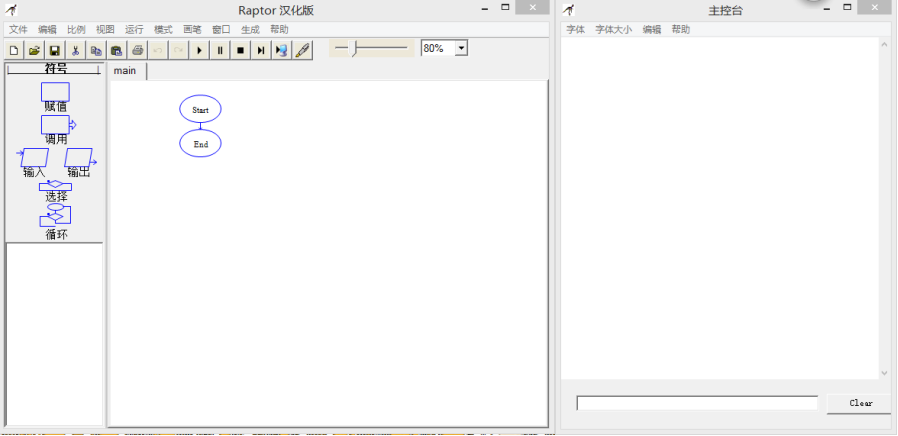Open the 帮助 menu in Raptor

click(x=279, y=29)
